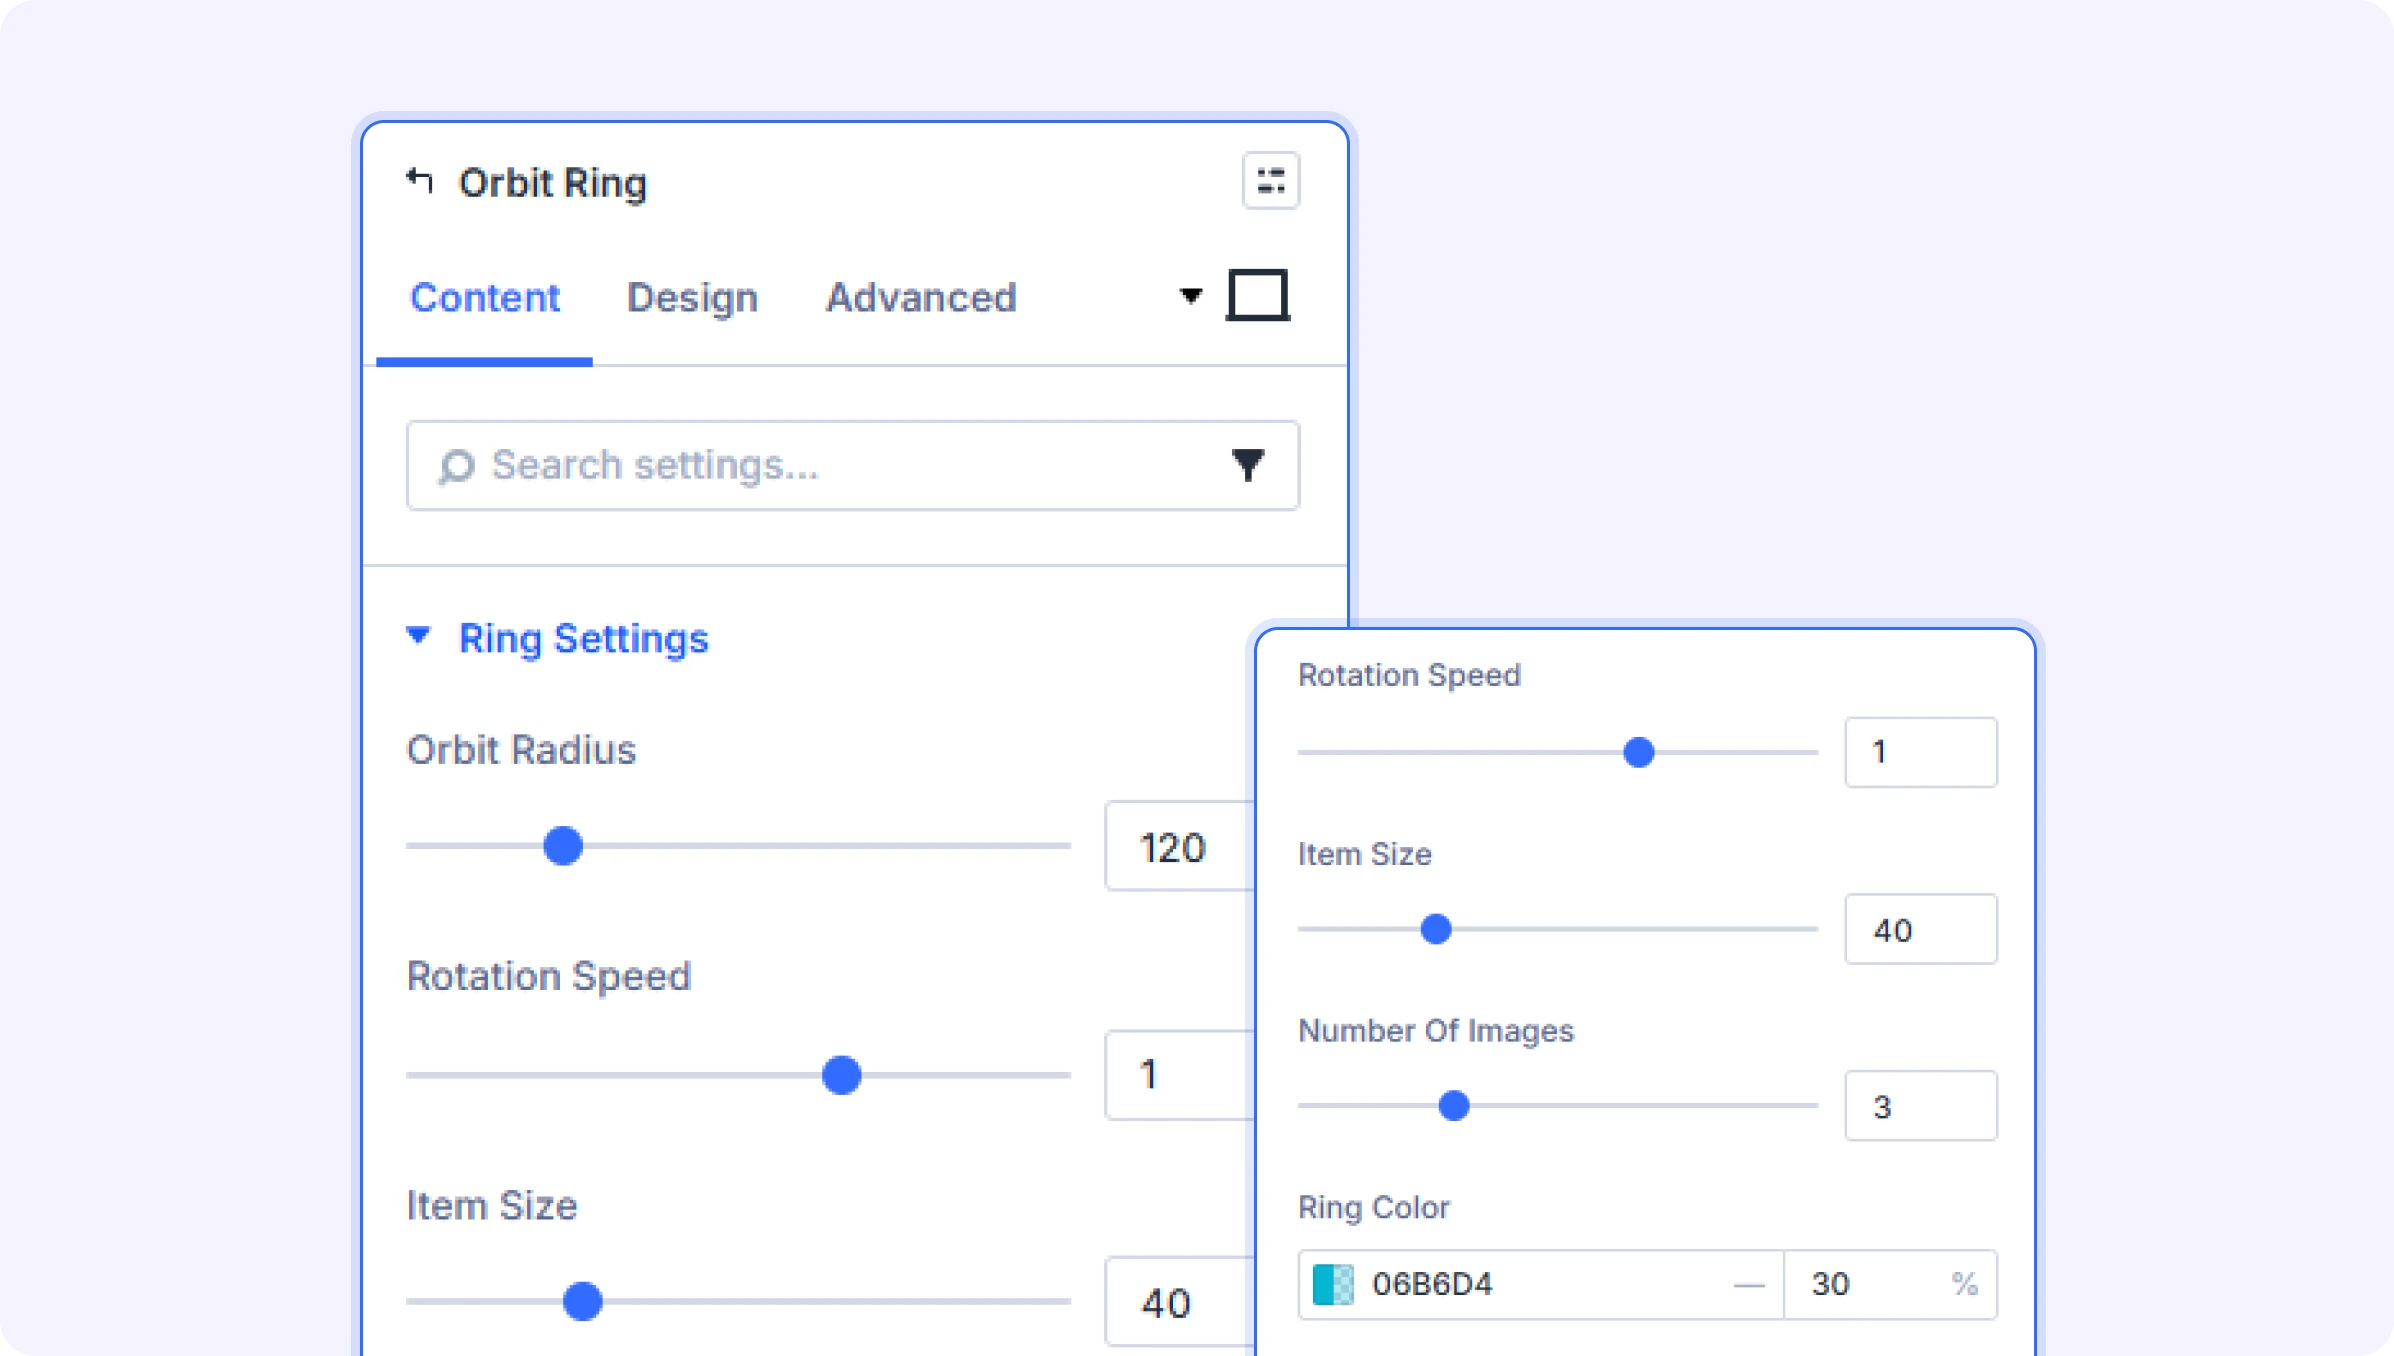Select the main panel Rotation Speed value field
Screen dimensions: 2394x1356
1180,1075
